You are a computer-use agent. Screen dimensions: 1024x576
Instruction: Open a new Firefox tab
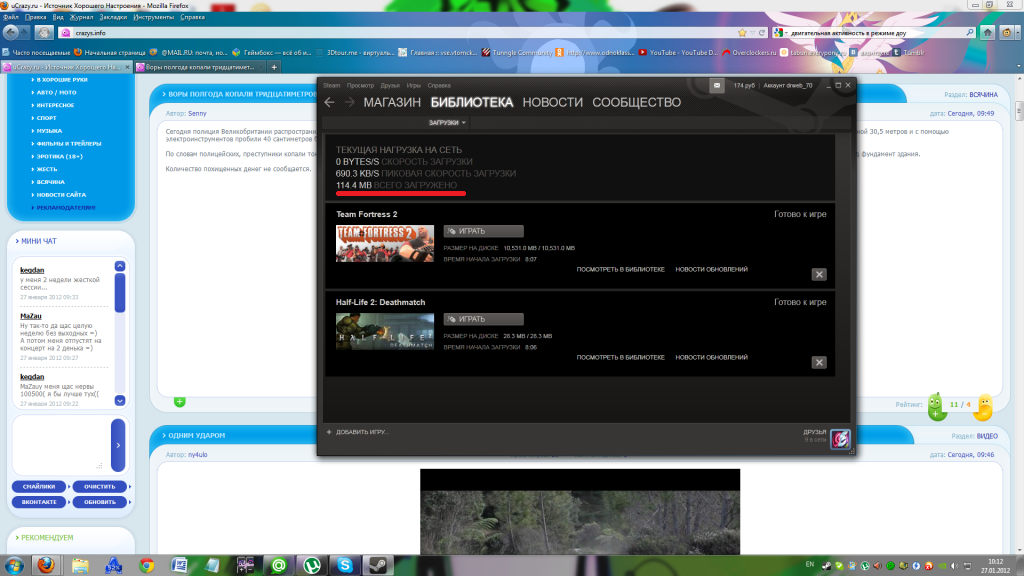(274, 67)
